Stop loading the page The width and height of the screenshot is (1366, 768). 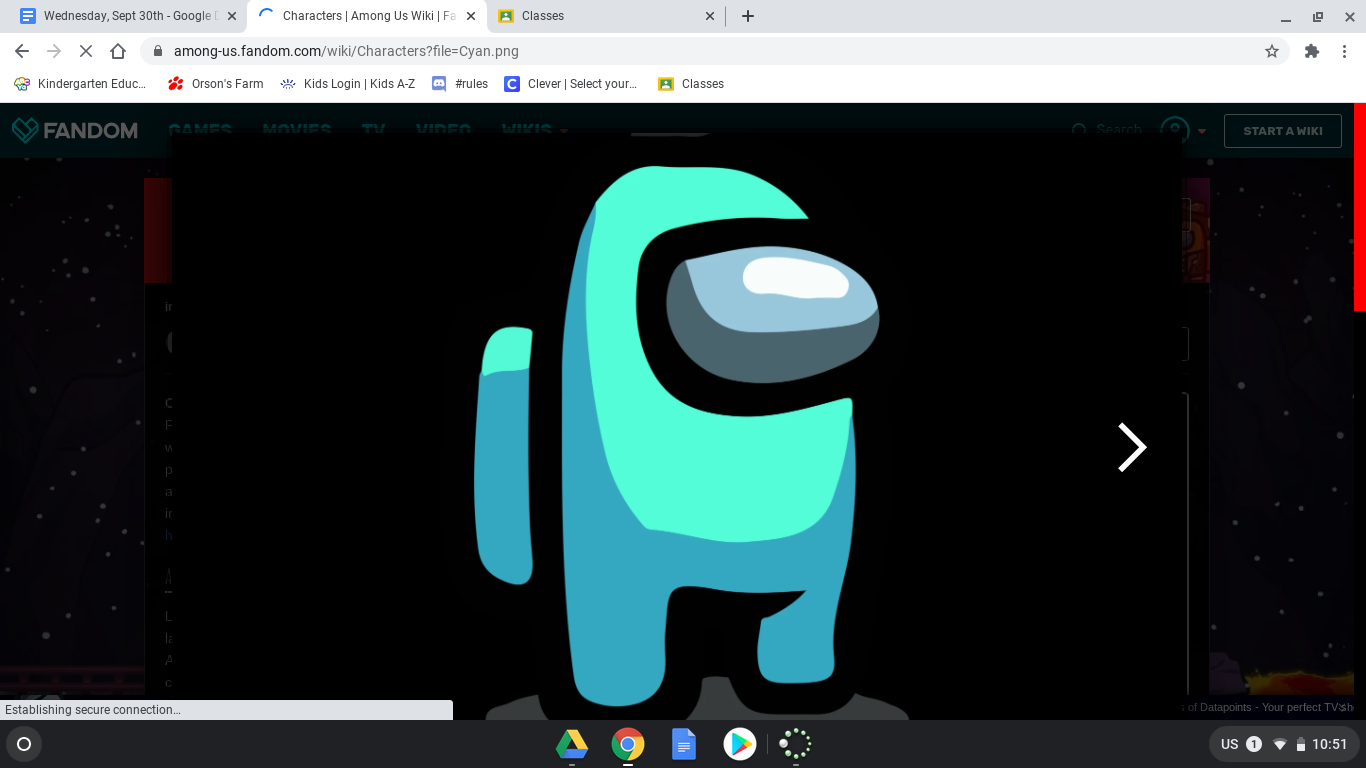tap(86, 51)
